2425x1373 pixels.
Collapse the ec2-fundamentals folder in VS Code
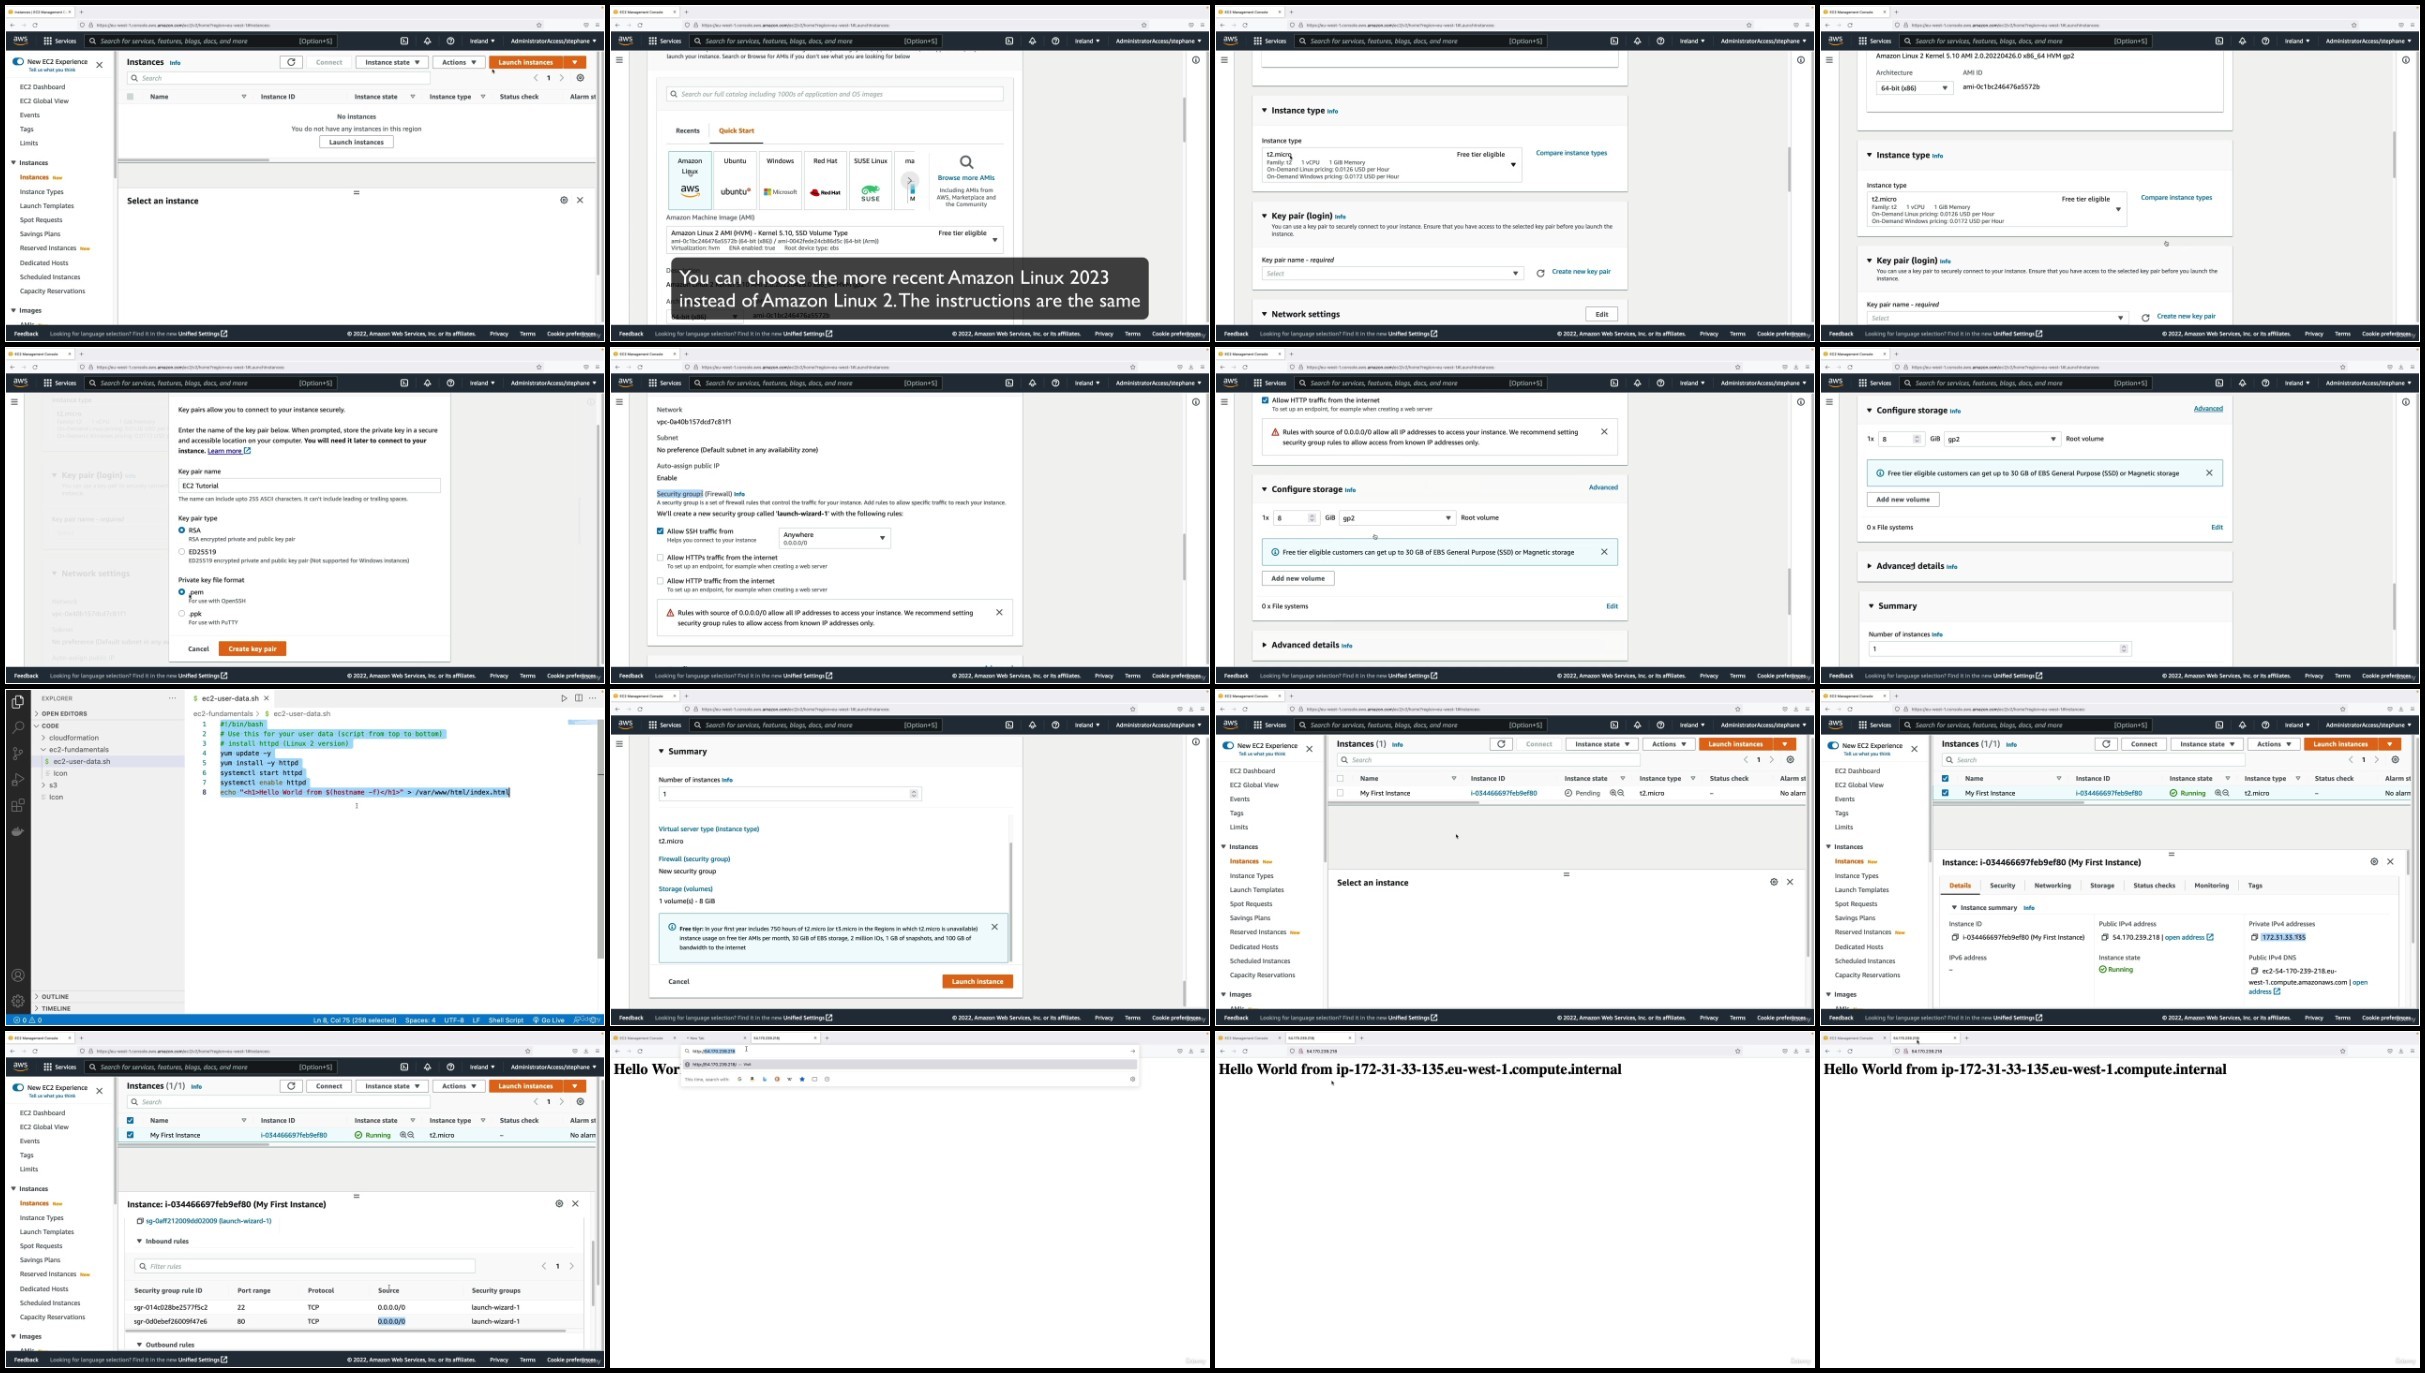point(79,750)
